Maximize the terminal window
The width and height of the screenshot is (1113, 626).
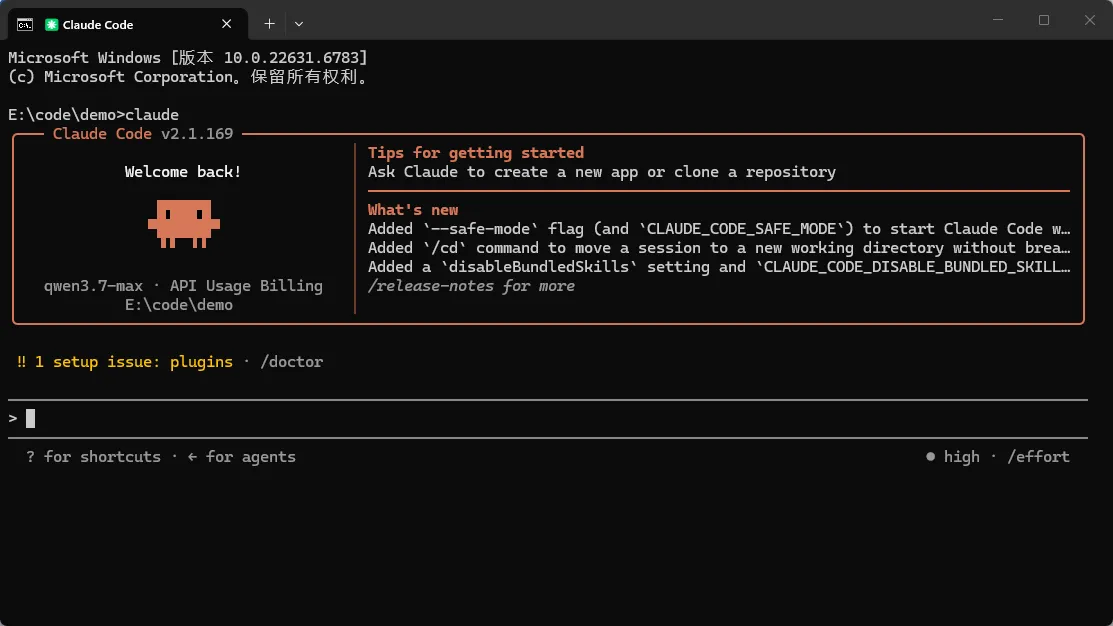tap(1043, 20)
